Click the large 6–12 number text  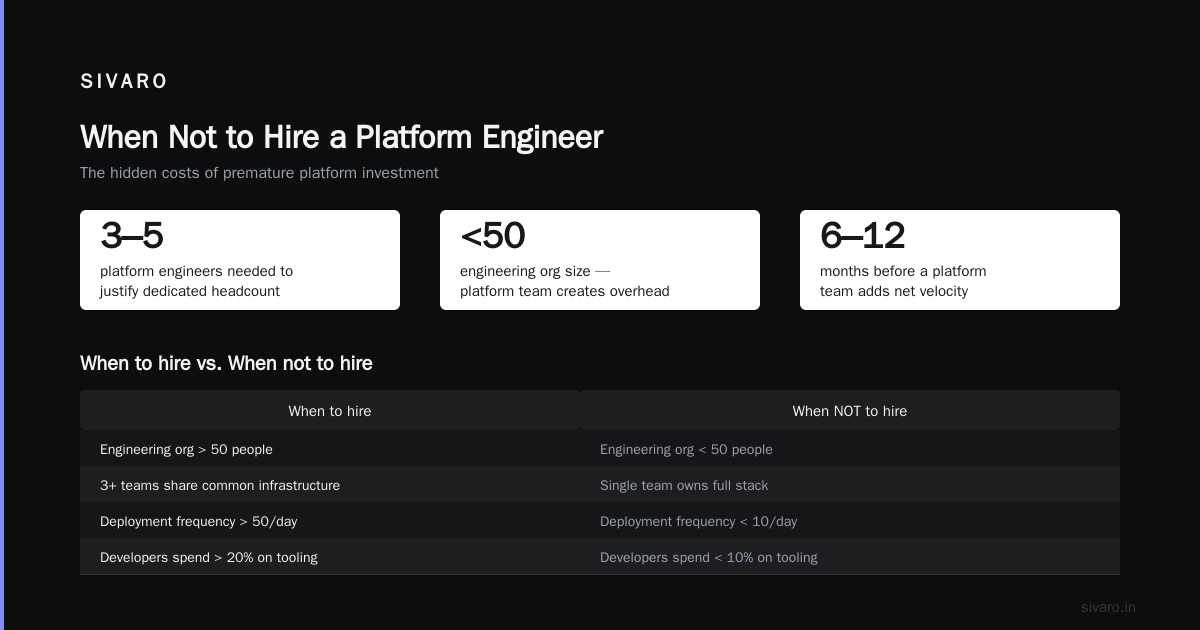click(x=862, y=236)
